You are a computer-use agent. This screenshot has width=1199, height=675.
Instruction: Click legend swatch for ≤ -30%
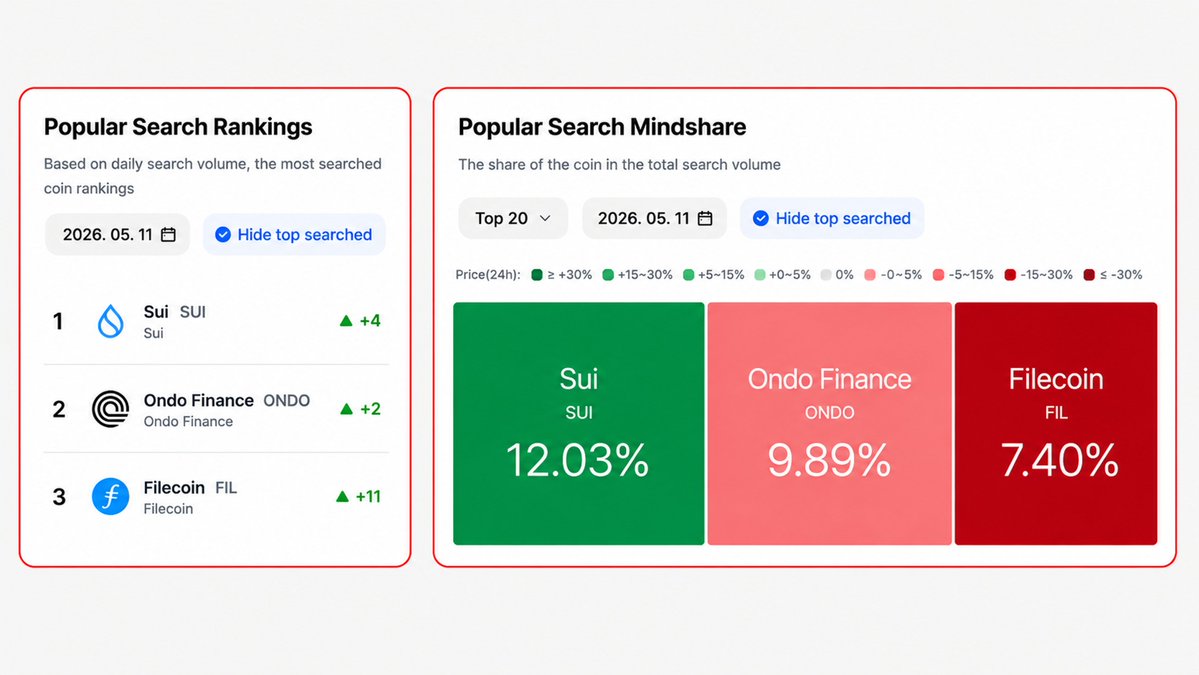(1089, 275)
